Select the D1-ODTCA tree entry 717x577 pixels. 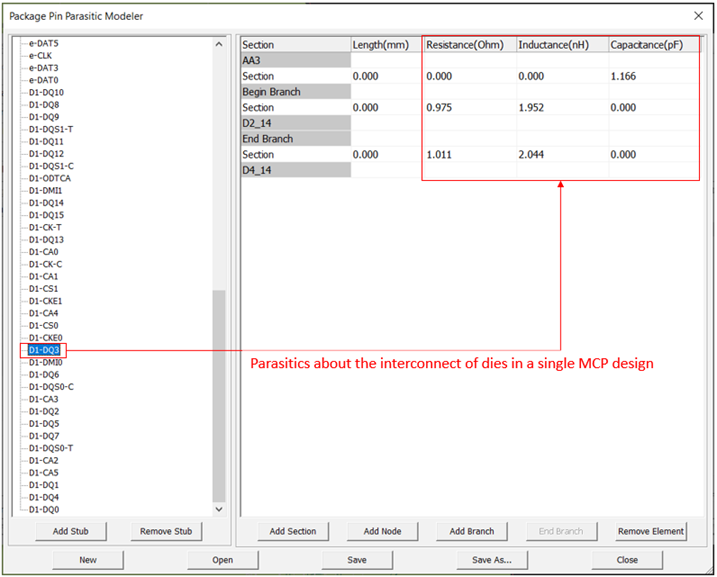49,178
